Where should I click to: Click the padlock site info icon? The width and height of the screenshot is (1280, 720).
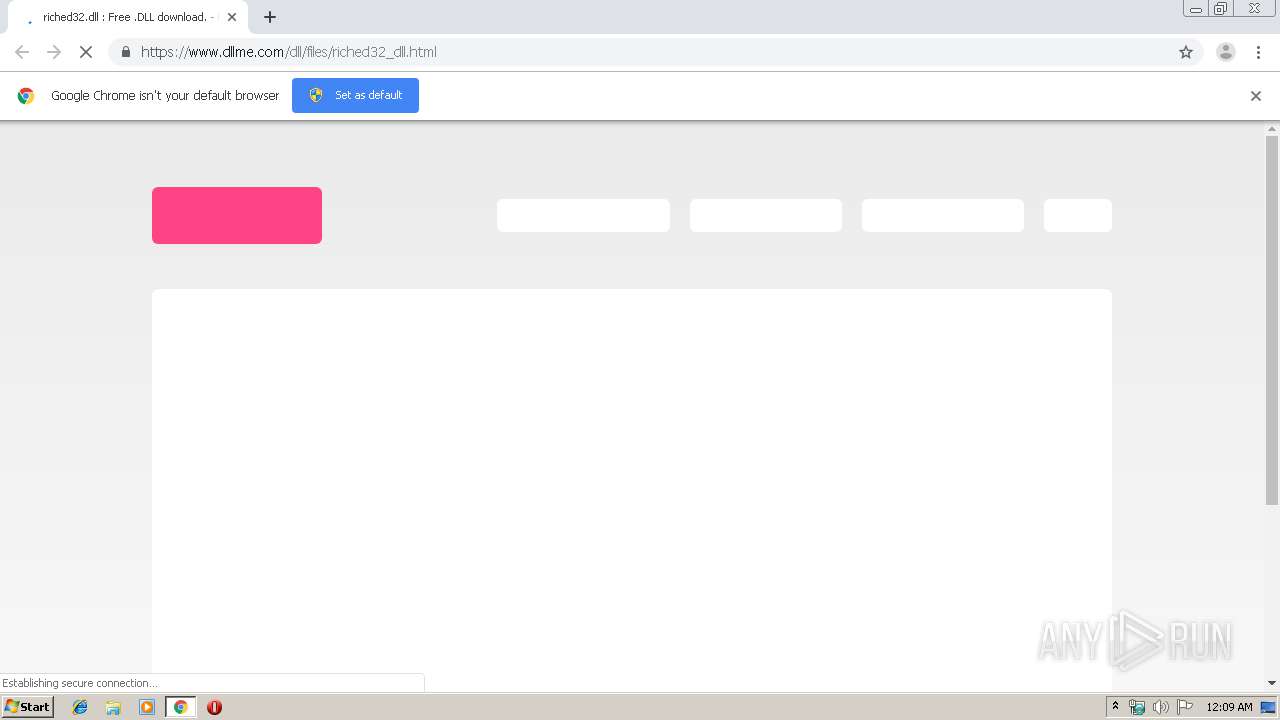point(125,52)
